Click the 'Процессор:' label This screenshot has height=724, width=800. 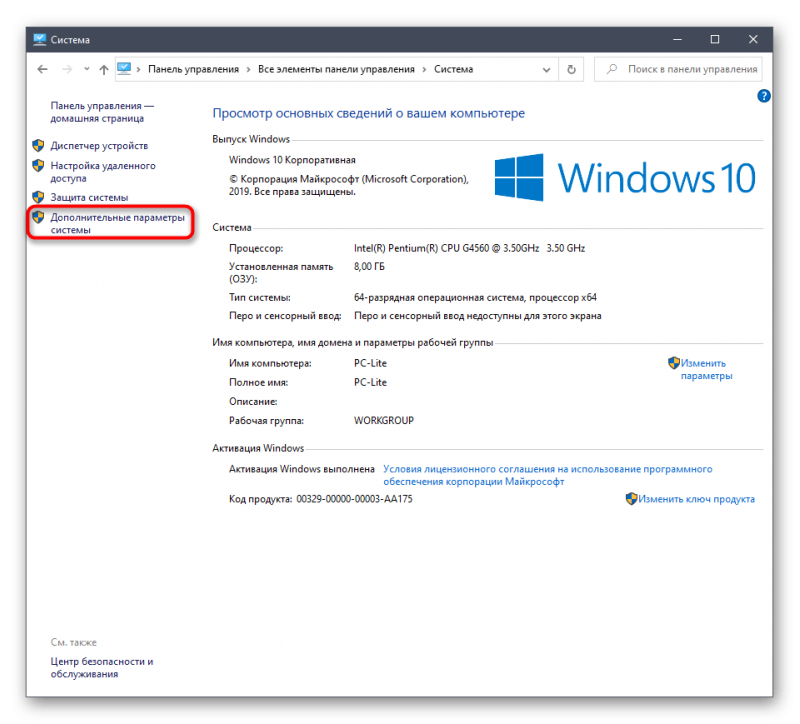coord(256,248)
